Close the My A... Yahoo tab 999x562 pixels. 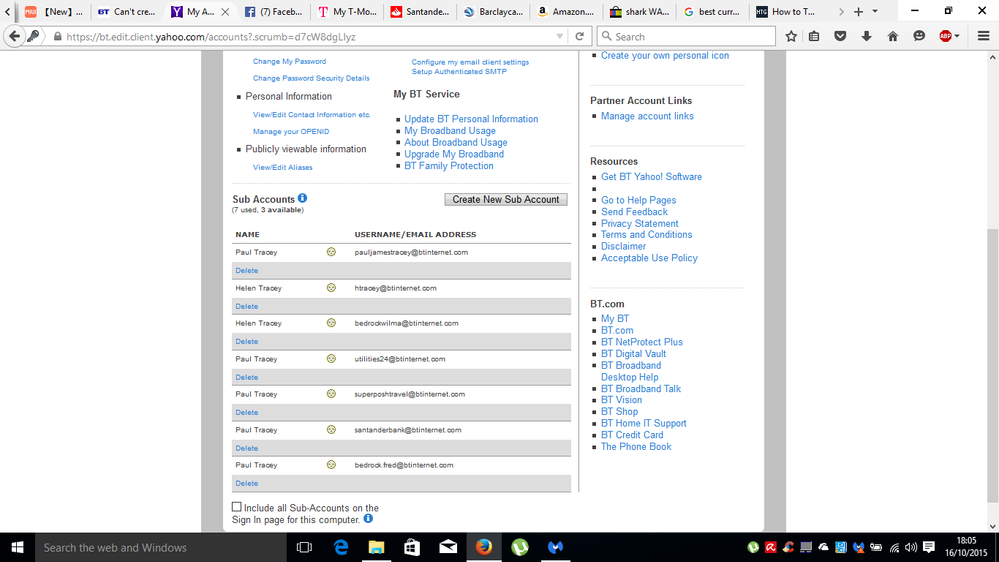point(226,11)
